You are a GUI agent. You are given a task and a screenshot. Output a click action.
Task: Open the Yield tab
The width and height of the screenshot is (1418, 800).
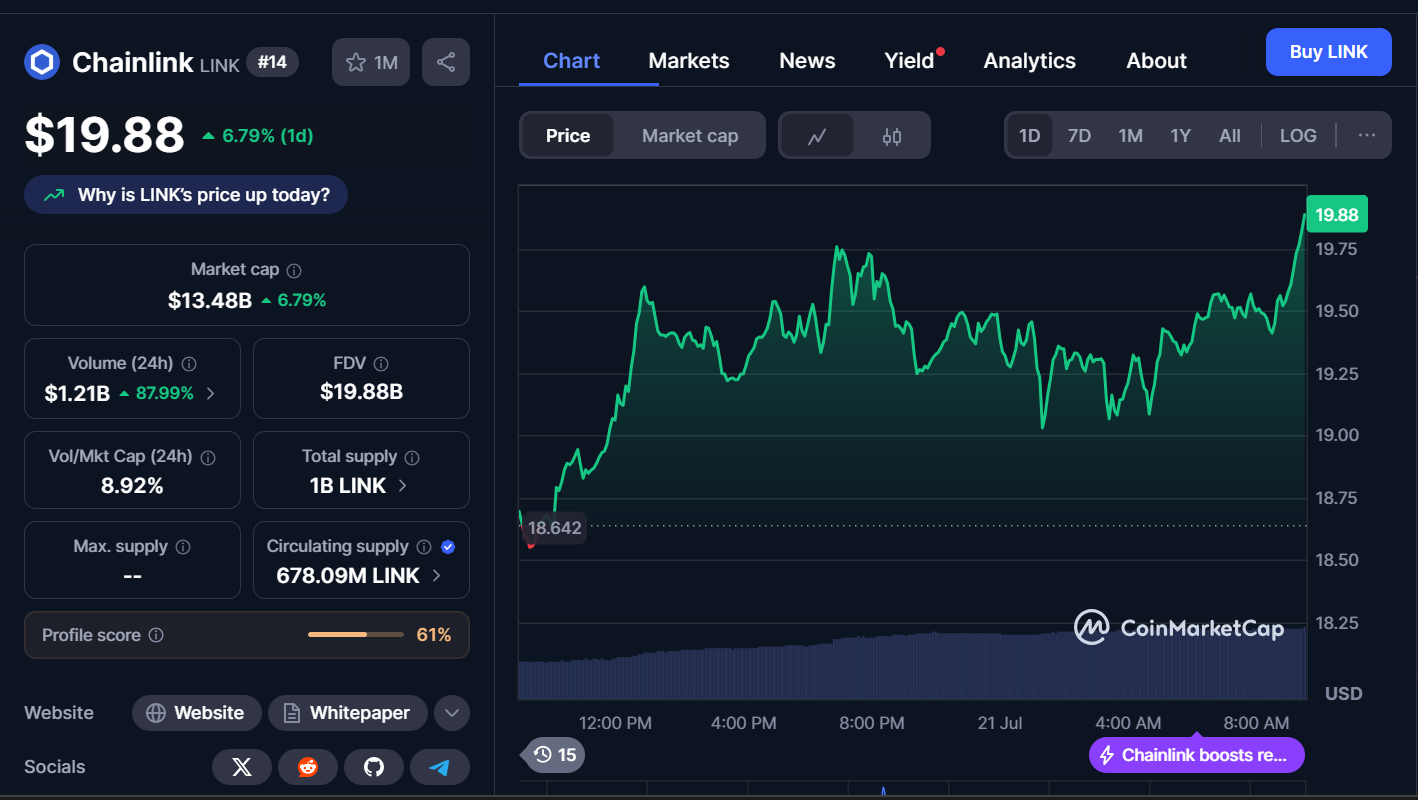[x=909, y=61]
